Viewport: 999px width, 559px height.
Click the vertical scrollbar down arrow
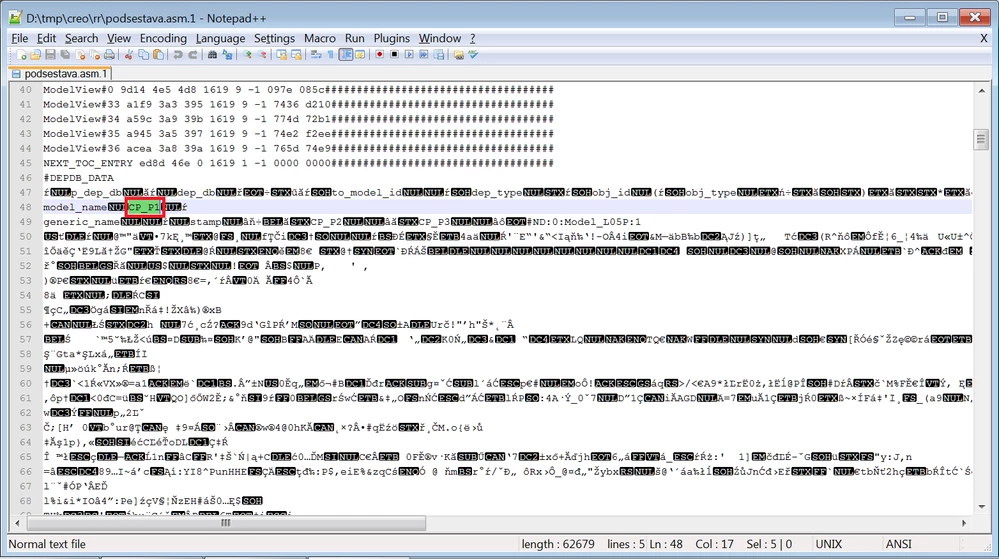pyautogui.click(x=981, y=507)
